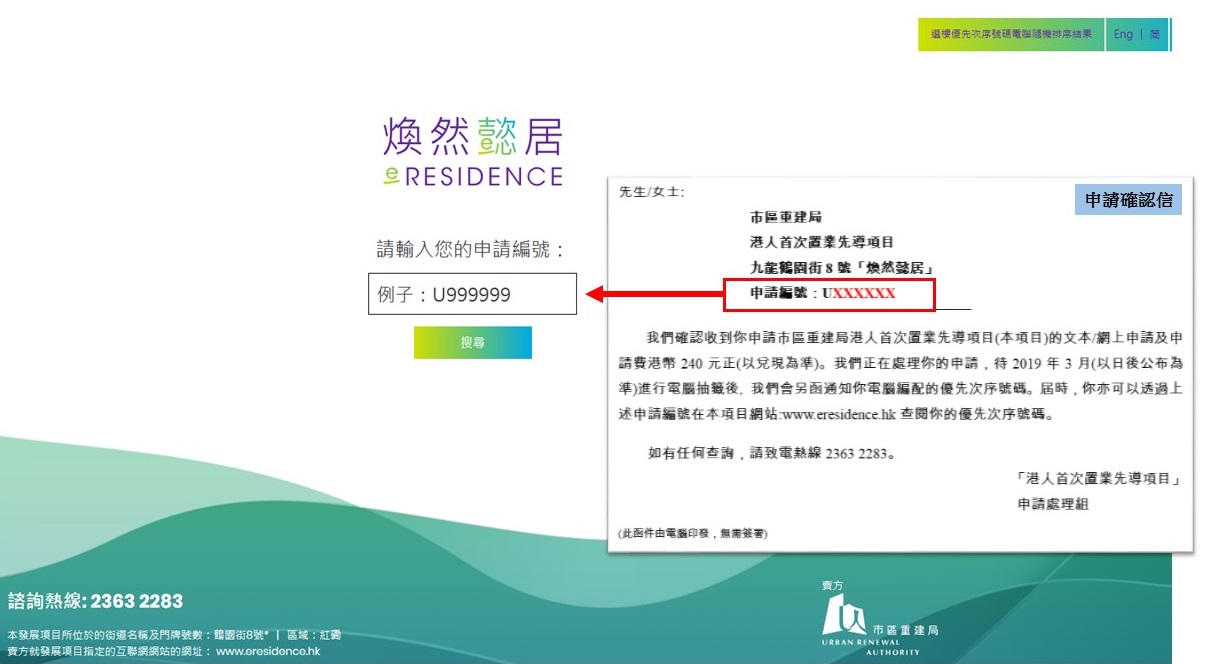Switch to Simplified Chinese 簡

[x=1154, y=34]
